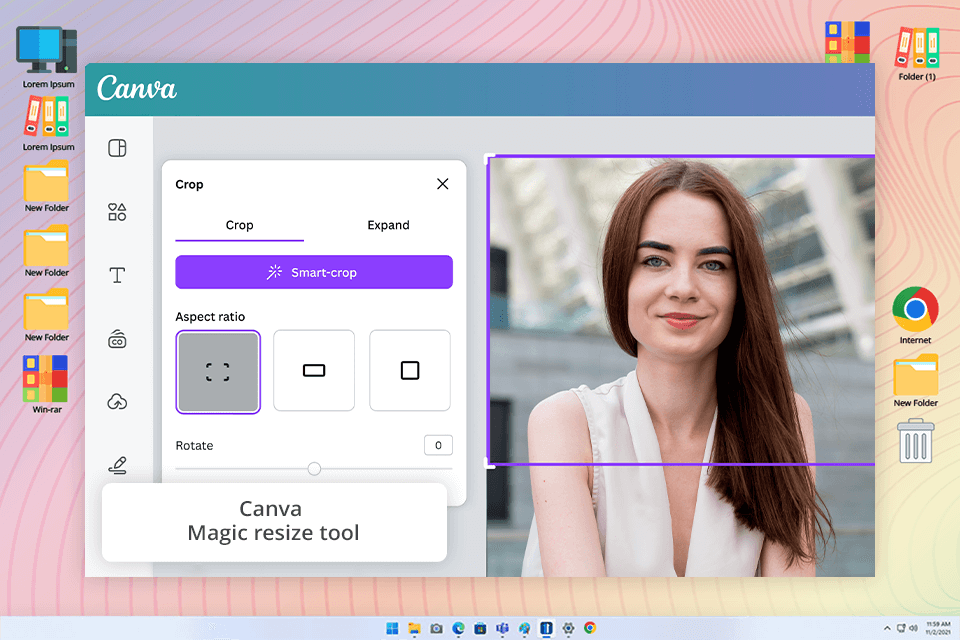This screenshot has width=960, height=640.
Task: Open the Elements shapes icon in sidebar
Action: pyautogui.click(x=117, y=212)
